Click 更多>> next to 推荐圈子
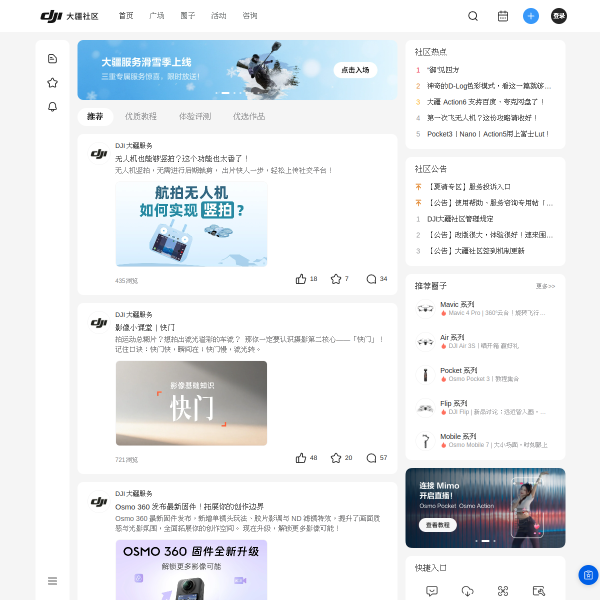600x600 pixels. coord(545,286)
